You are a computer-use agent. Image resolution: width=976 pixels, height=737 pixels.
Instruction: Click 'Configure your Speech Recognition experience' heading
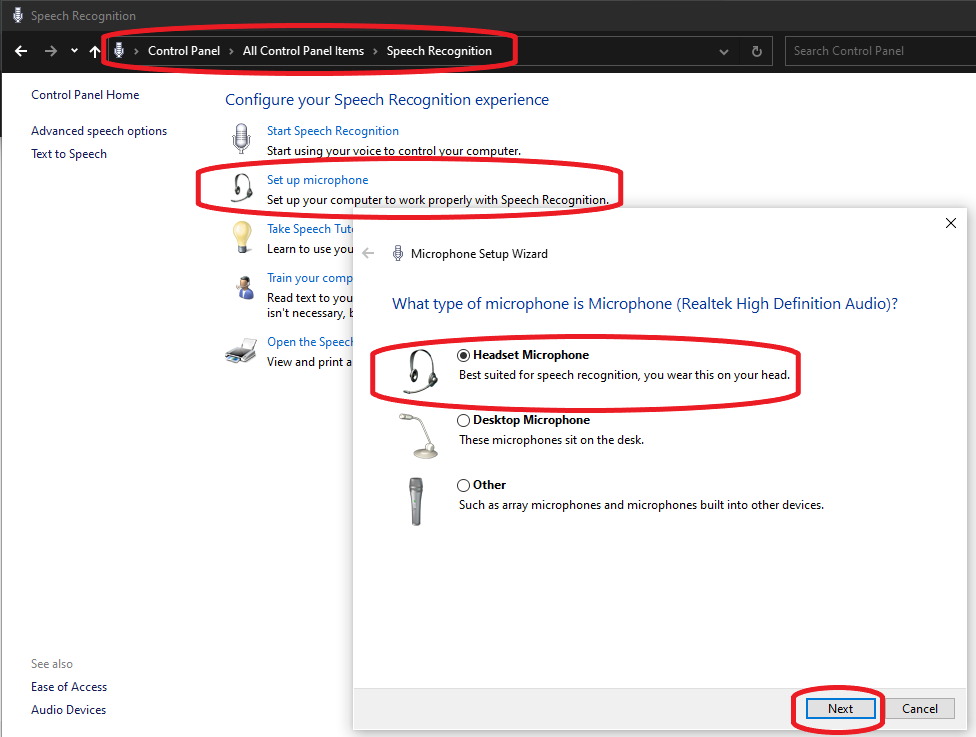tap(387, 100)
